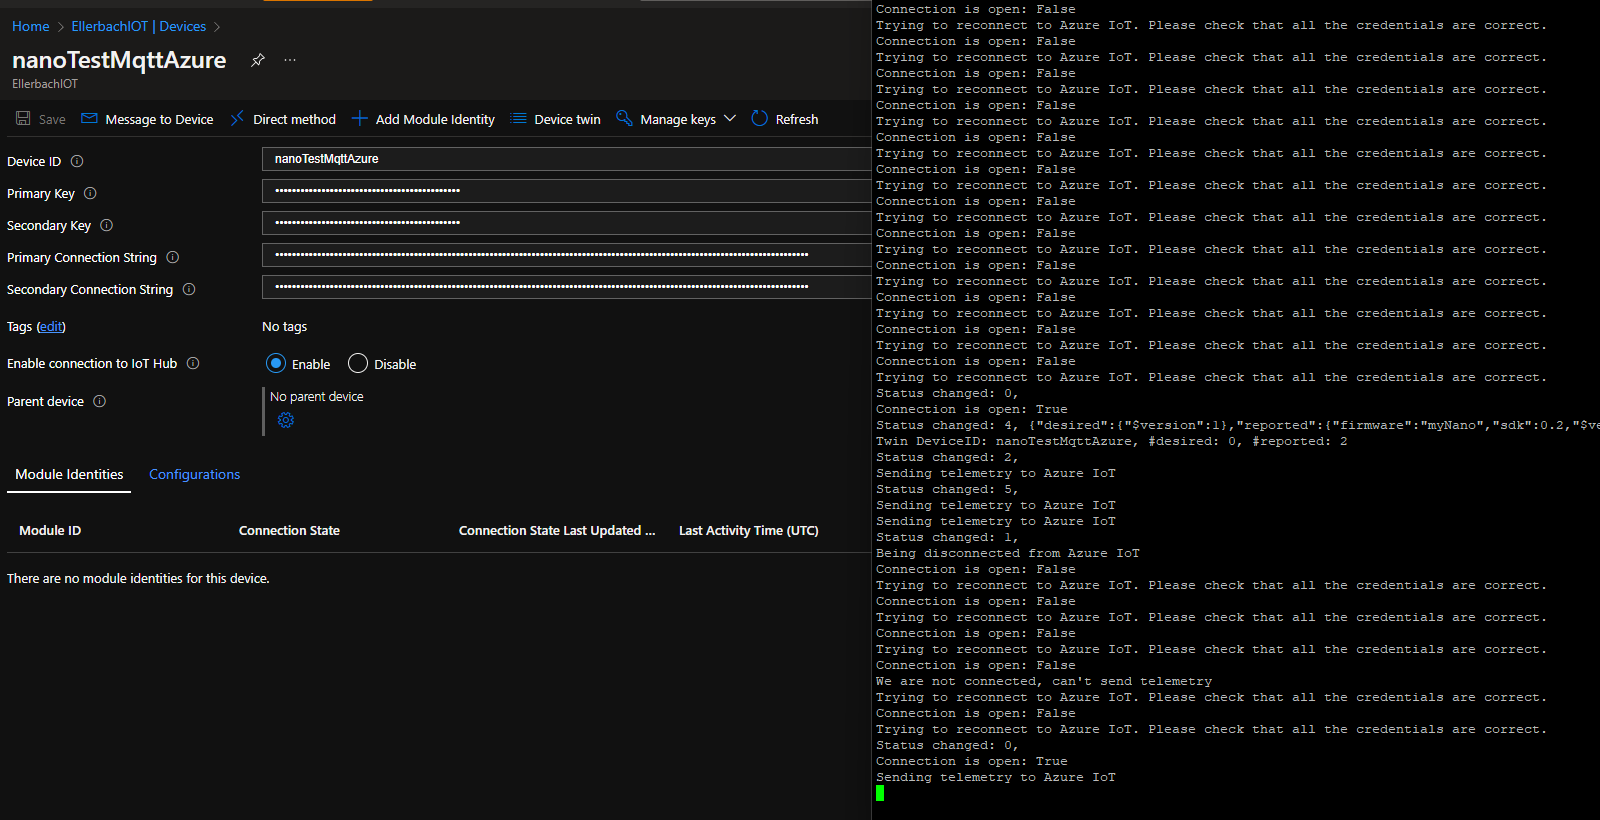Click the Secondary Connection String field
1600x820 pixels.
click(566, 287)
